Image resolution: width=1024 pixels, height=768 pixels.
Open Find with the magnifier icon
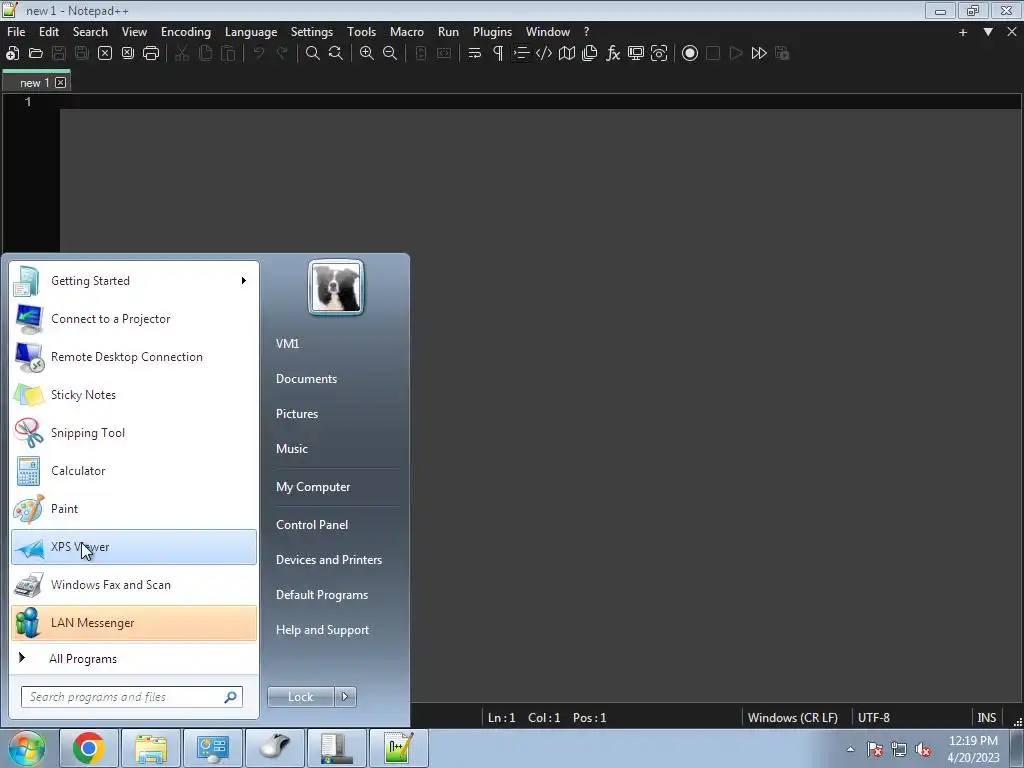313,54
